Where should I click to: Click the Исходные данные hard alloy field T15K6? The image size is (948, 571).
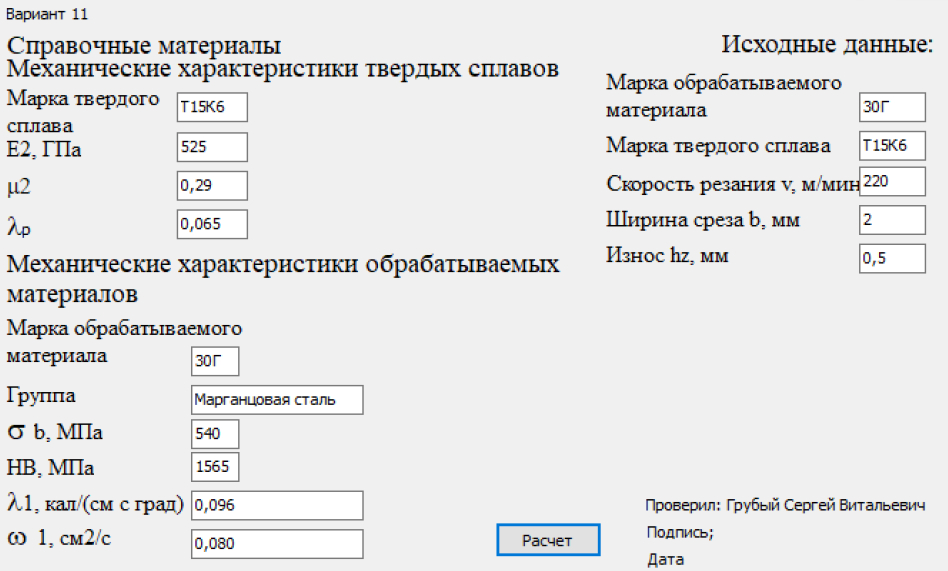[x=892, y=146]
